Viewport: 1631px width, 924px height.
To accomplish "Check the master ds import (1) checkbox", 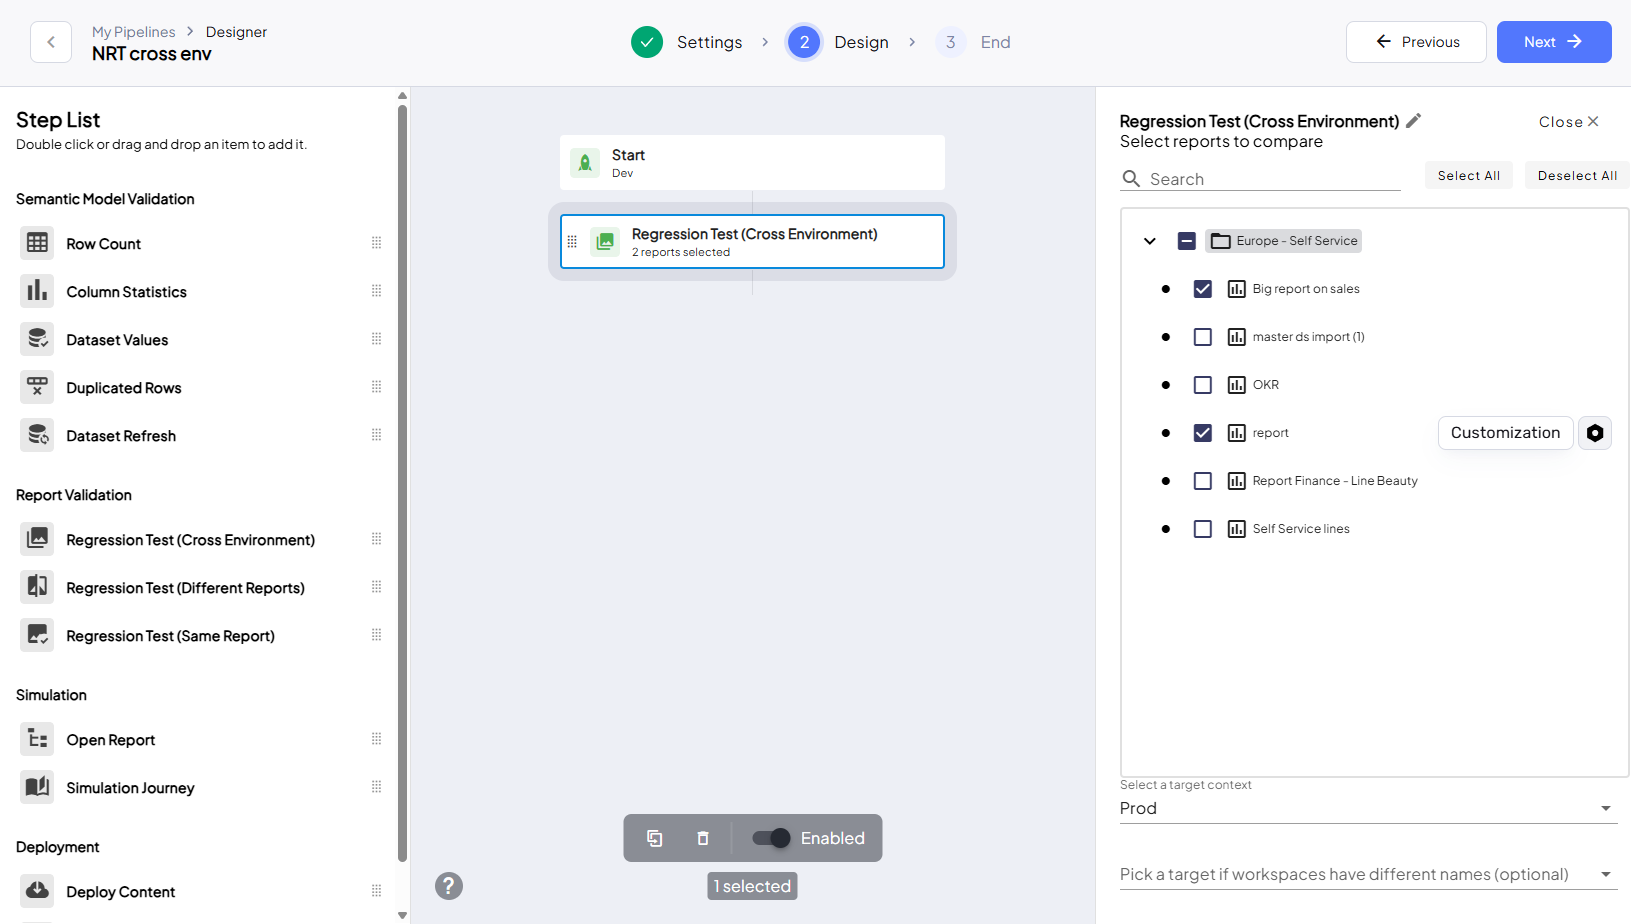I will tap(1203, 337).
